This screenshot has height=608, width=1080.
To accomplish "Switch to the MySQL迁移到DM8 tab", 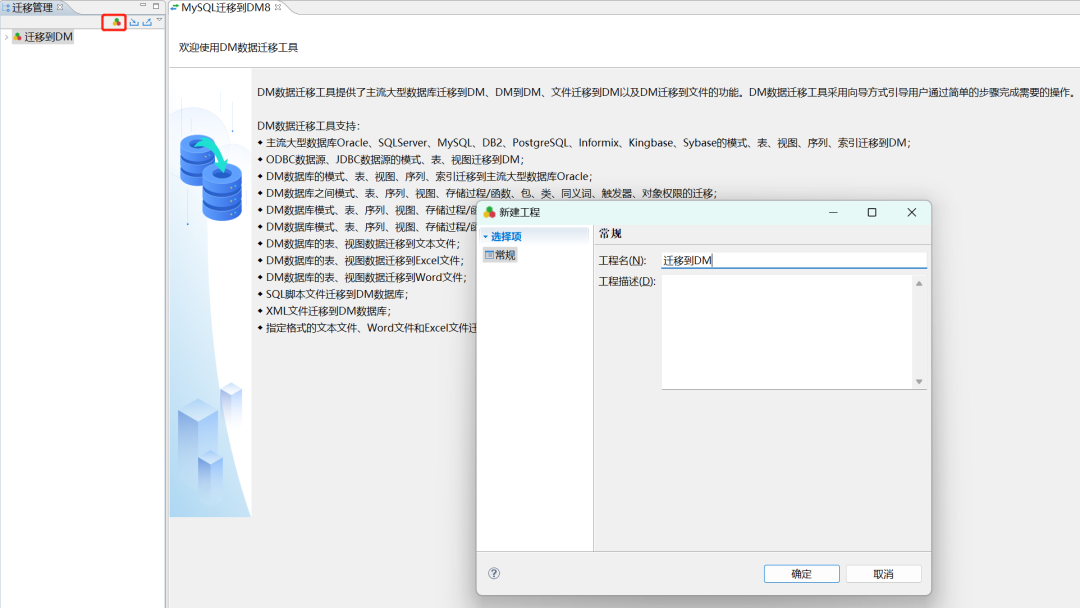I will click(225, 8).
